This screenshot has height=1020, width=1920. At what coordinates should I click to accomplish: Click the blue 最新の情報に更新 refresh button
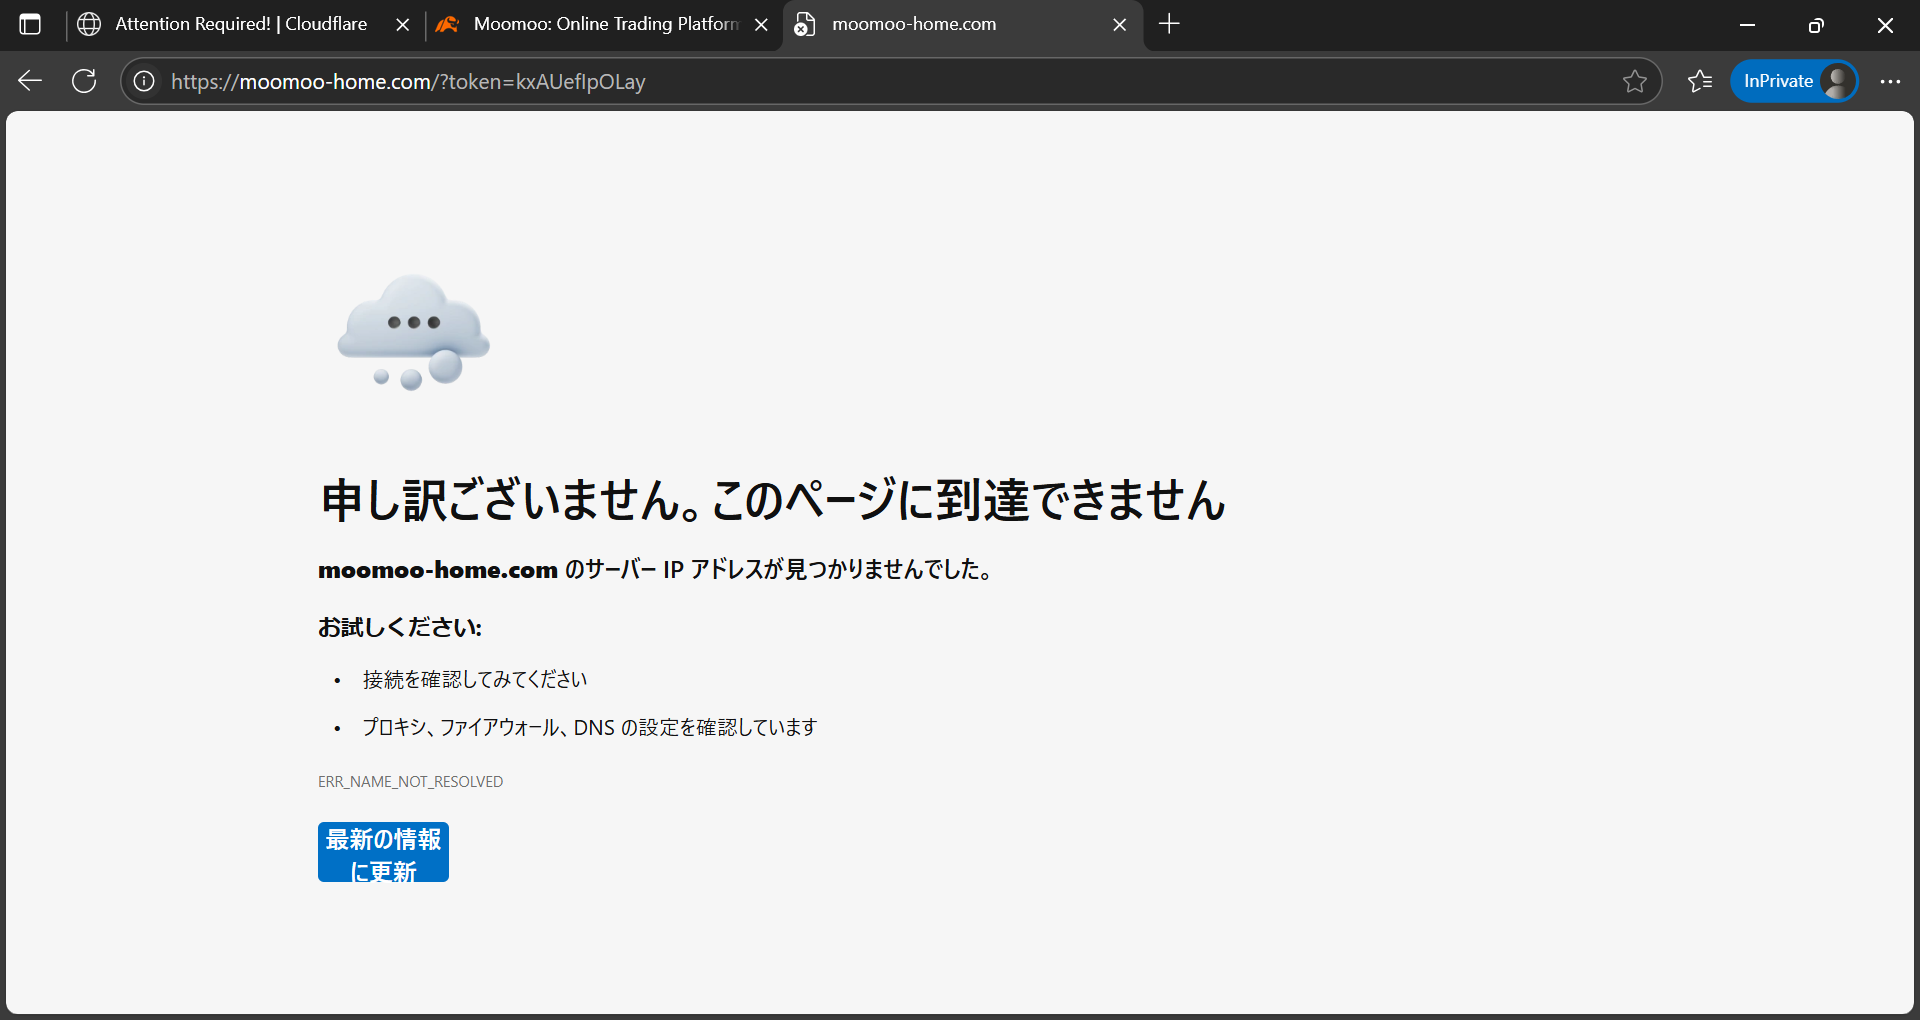click(383, 852)
